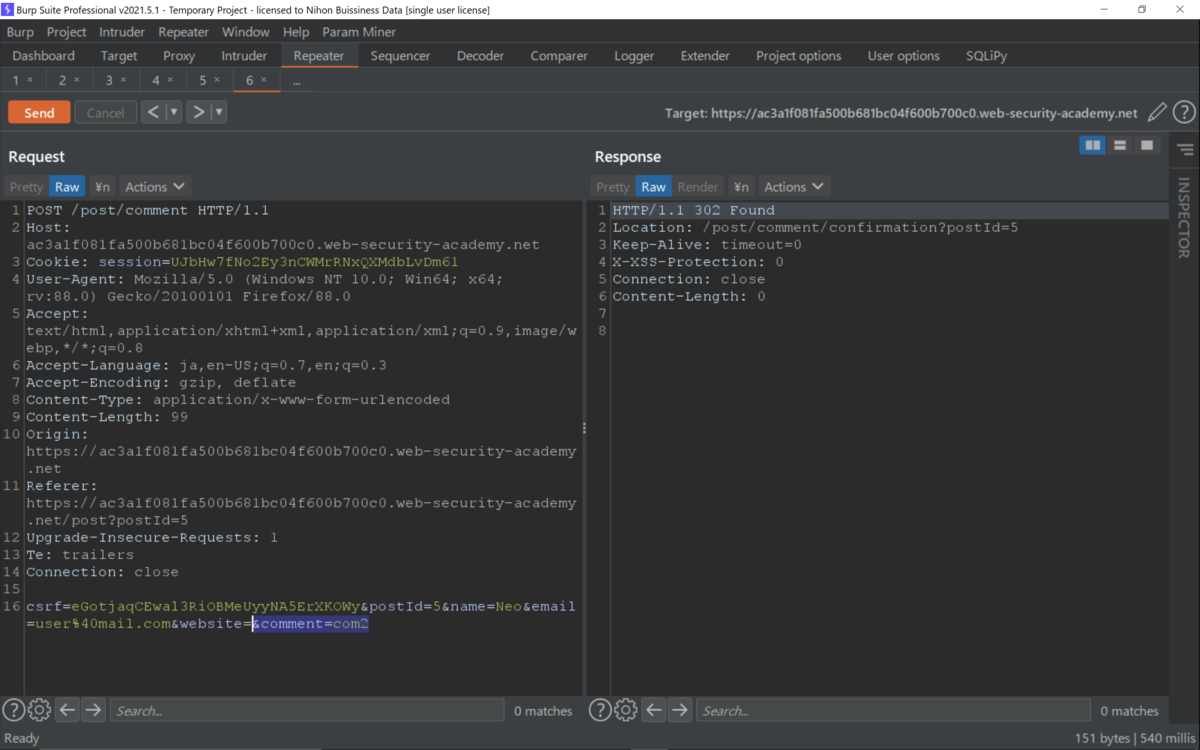
Task: Open response search settings gear
Action: coord(625,710)
